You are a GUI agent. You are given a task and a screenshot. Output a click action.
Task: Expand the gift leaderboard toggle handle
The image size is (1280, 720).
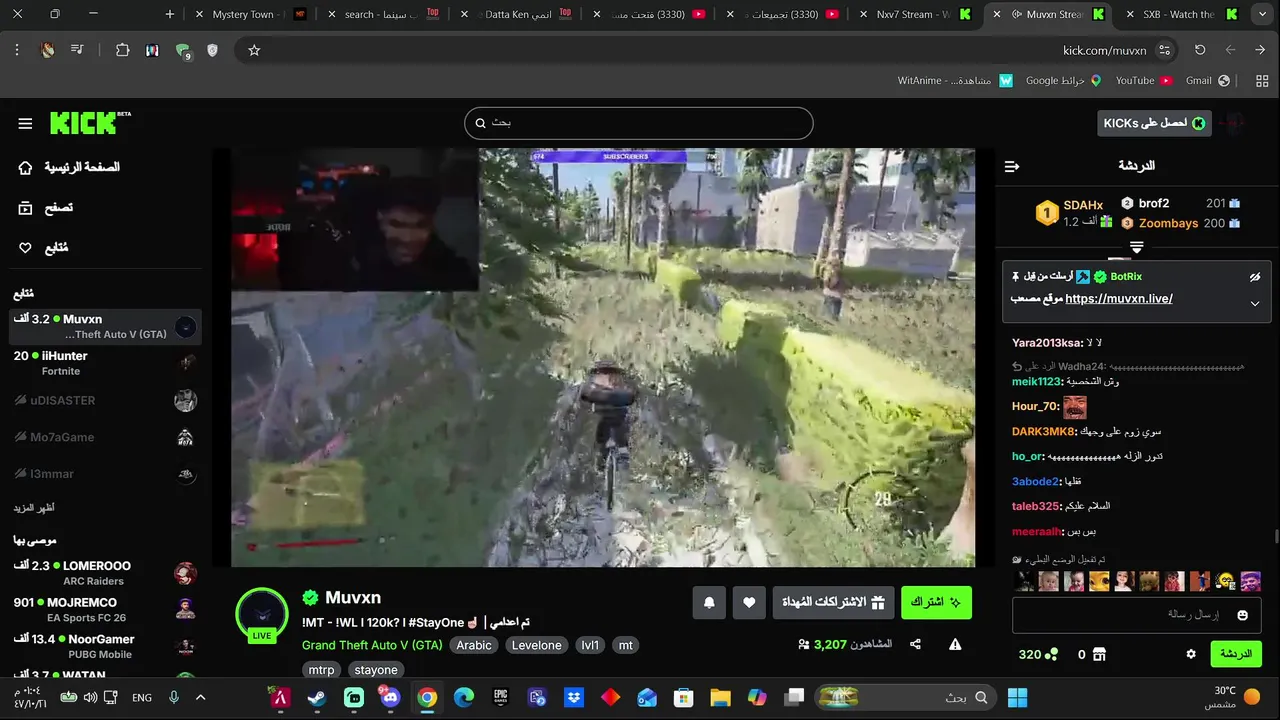[x=1136, y=247]
